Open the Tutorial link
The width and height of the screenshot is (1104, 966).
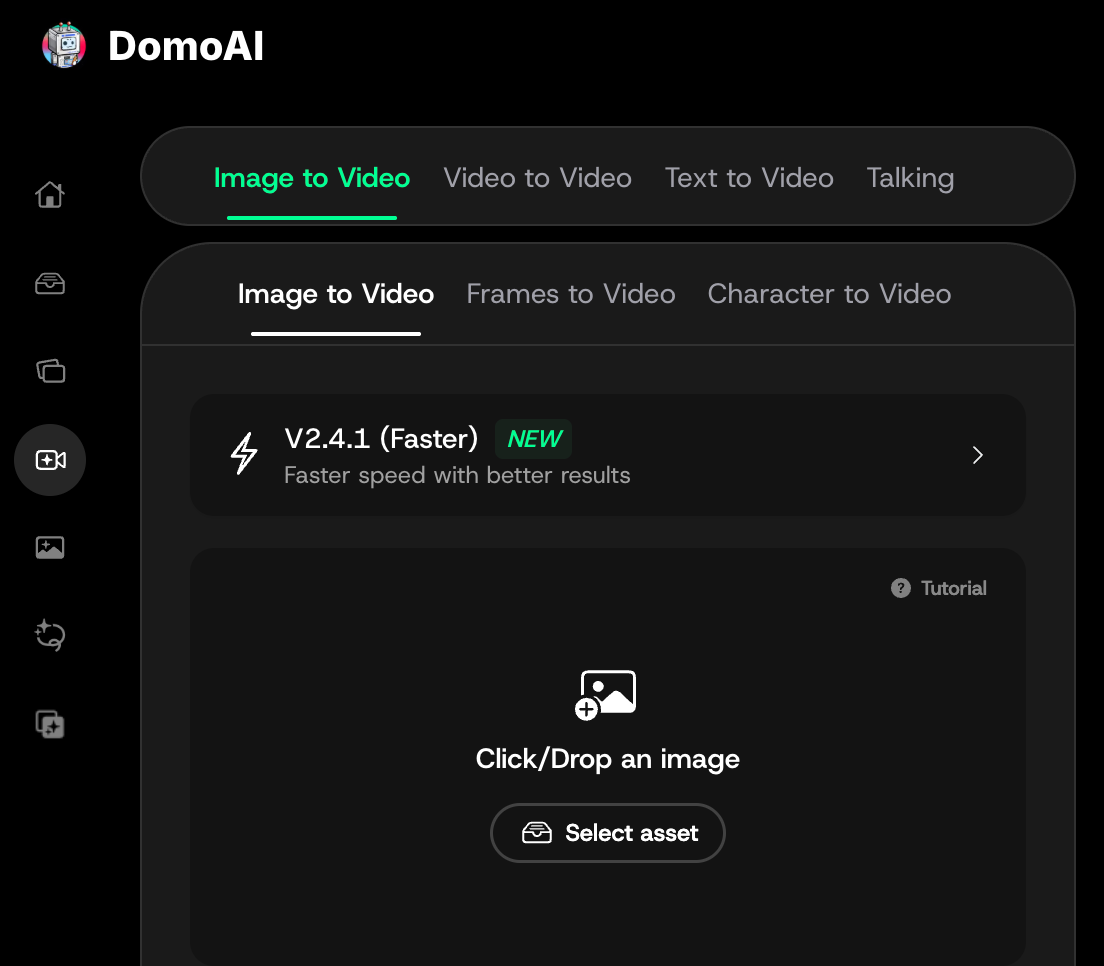tap(953, 588)
